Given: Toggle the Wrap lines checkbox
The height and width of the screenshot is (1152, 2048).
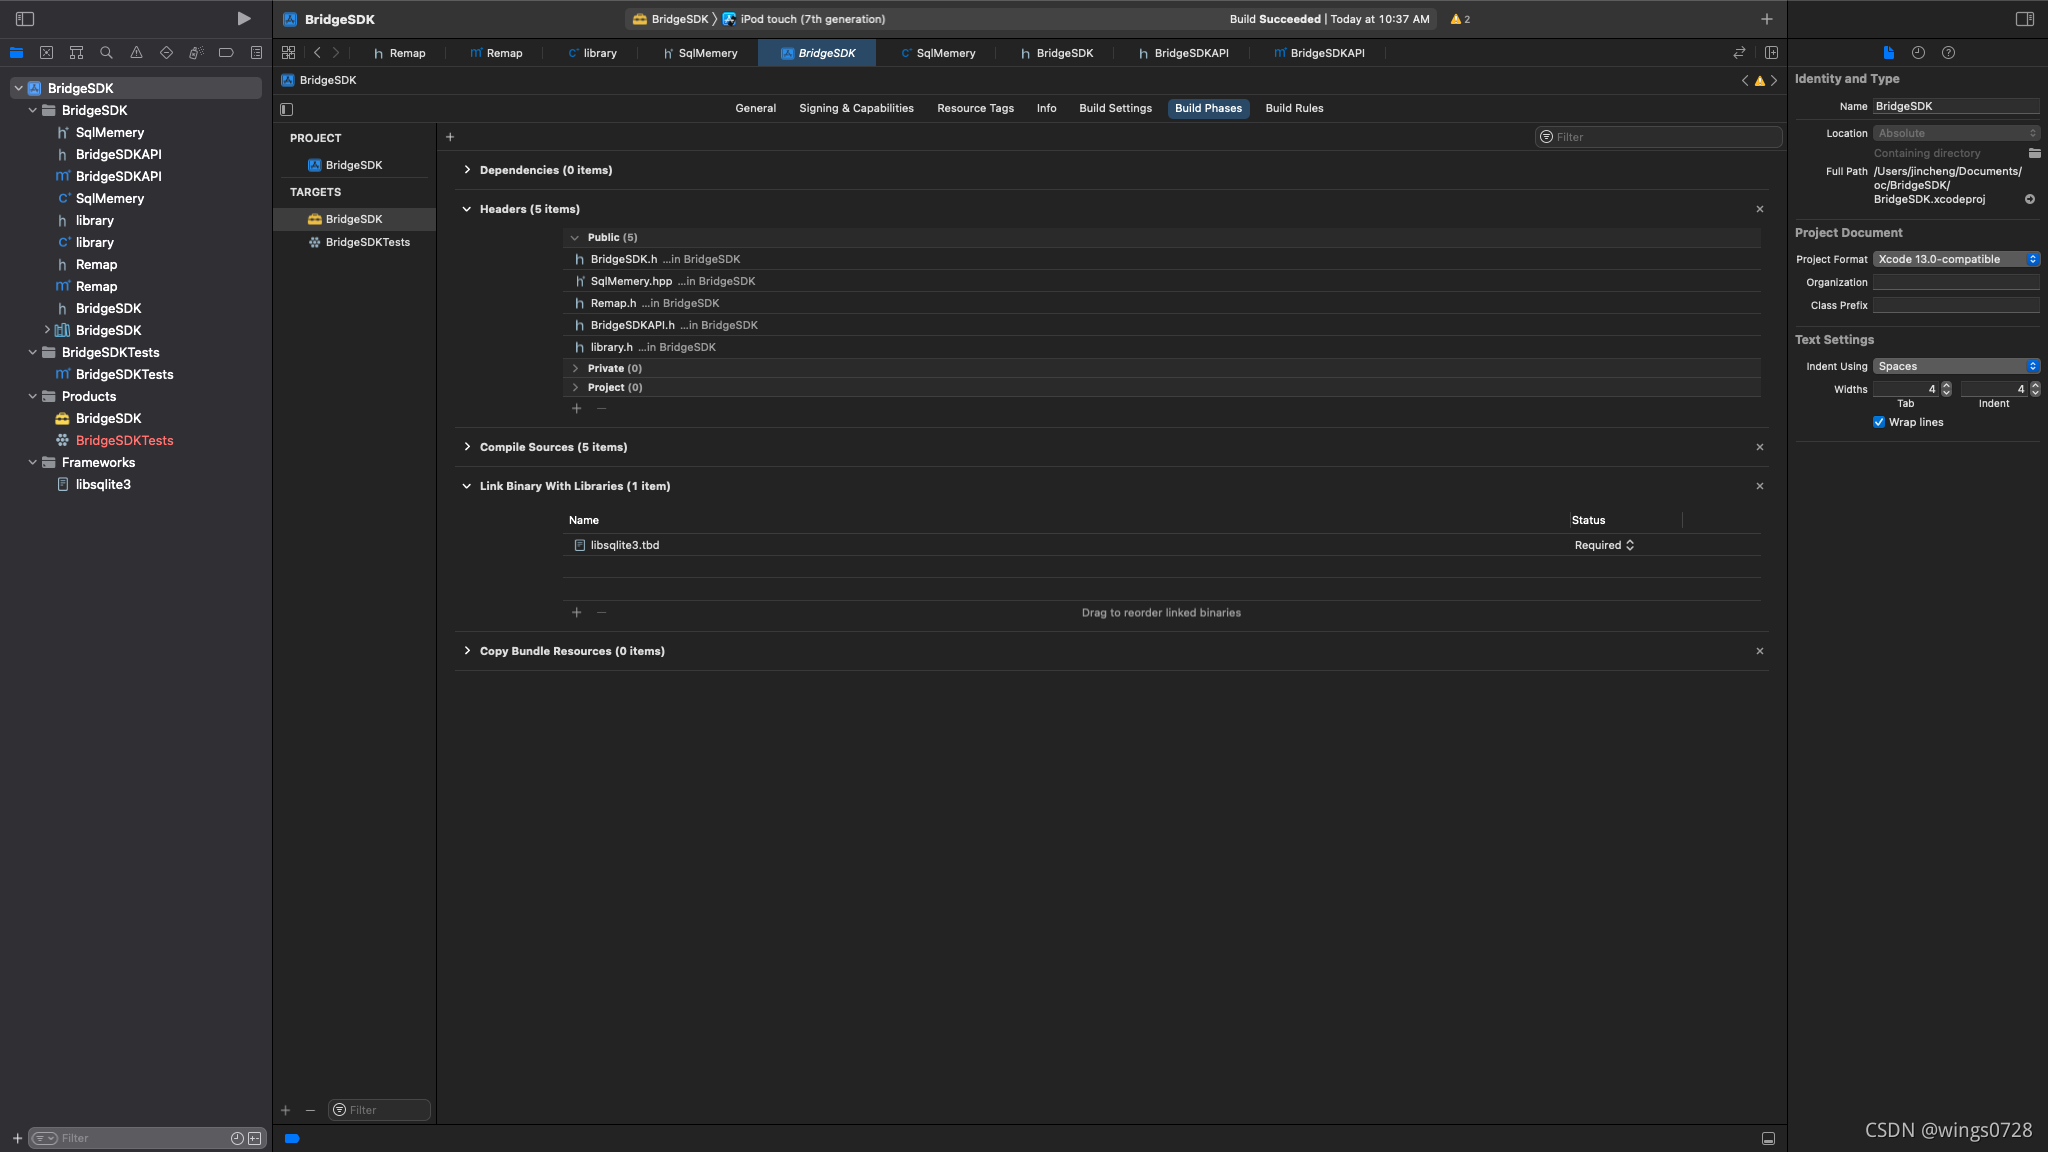Looking at the screenshot, I should pos(1879,422).
